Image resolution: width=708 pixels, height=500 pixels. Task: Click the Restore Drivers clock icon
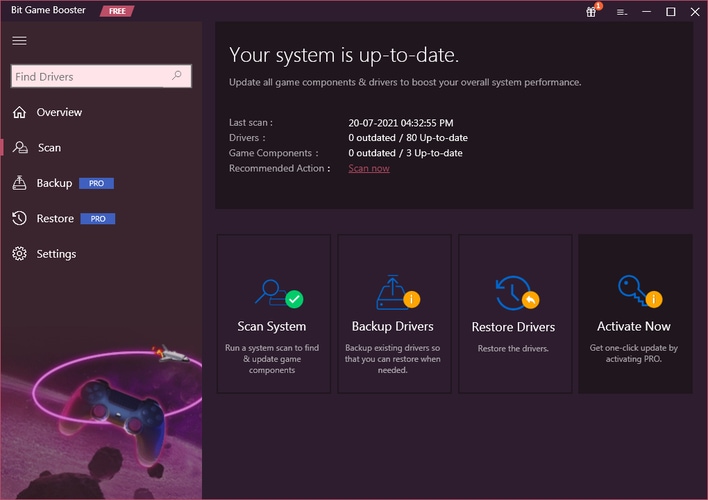coord(514,293)
